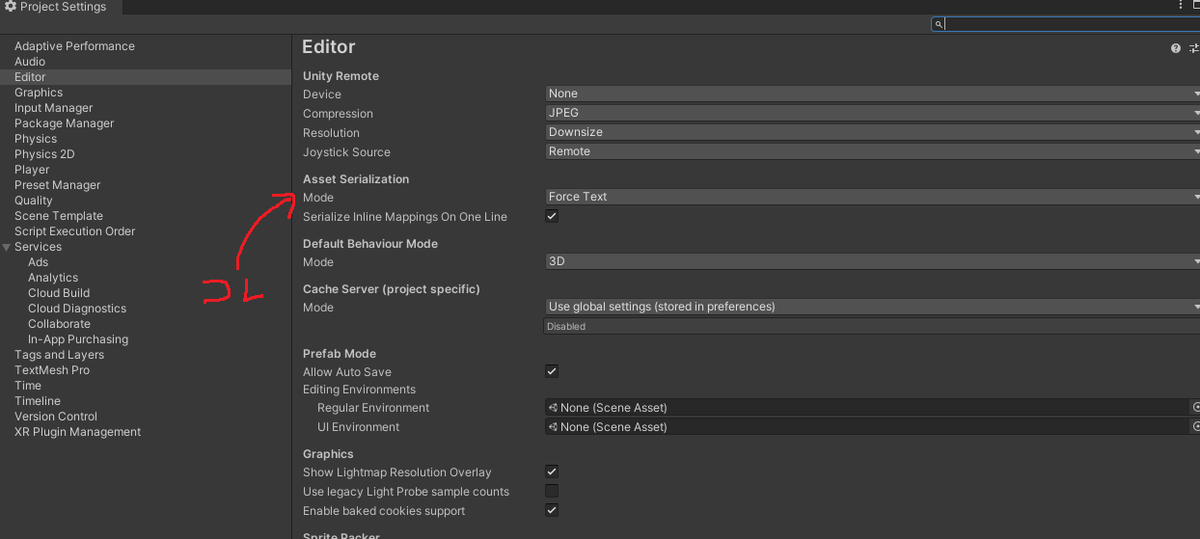
Task: Open Version Control settings
Action: coord(56,416)
